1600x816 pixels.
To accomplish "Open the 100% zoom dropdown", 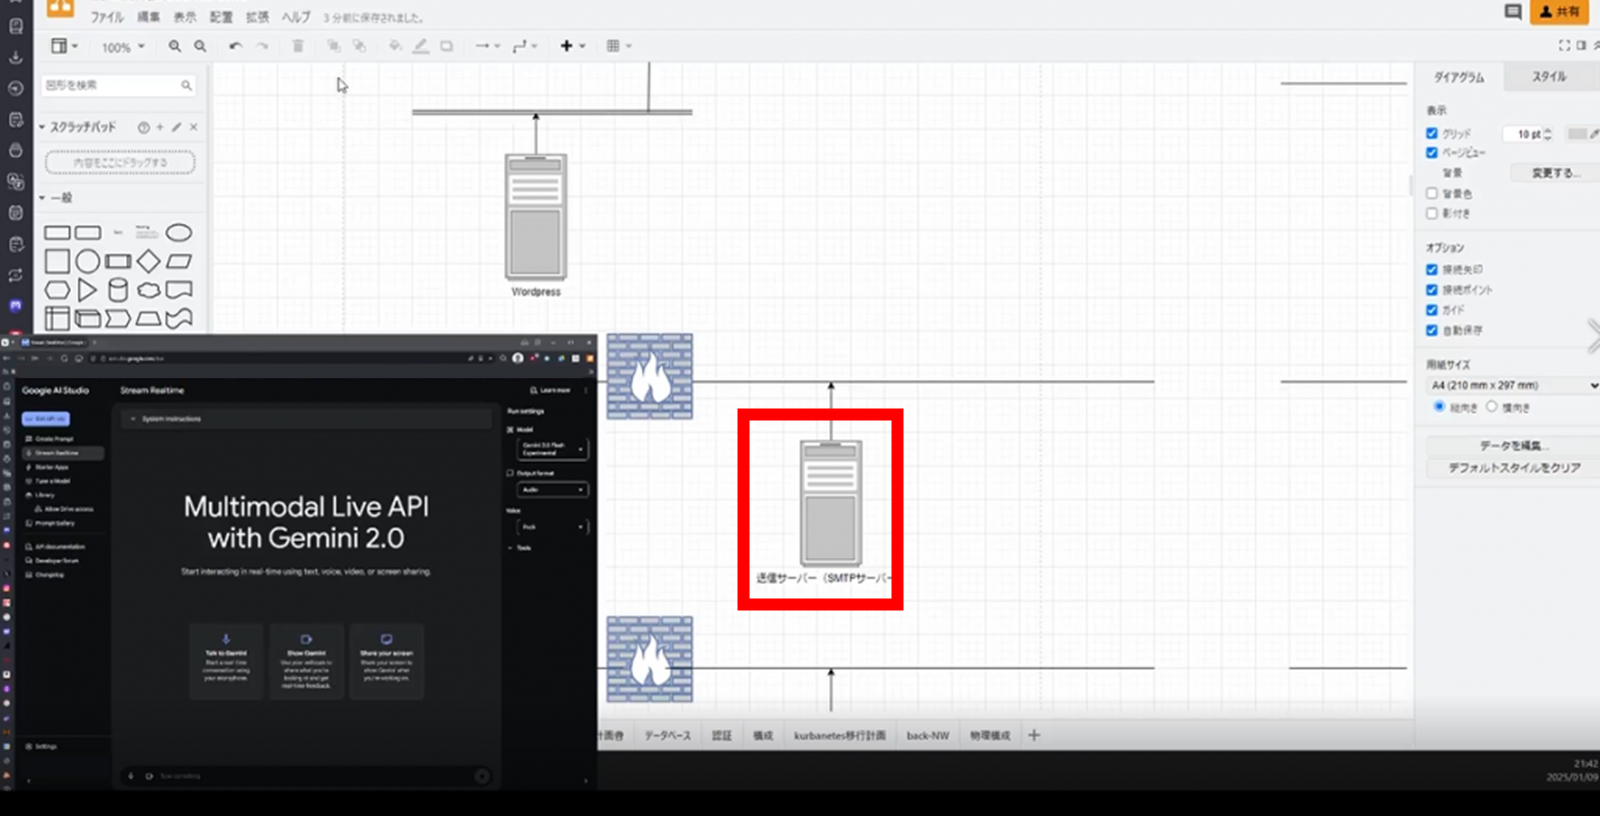I will [123, 47].
